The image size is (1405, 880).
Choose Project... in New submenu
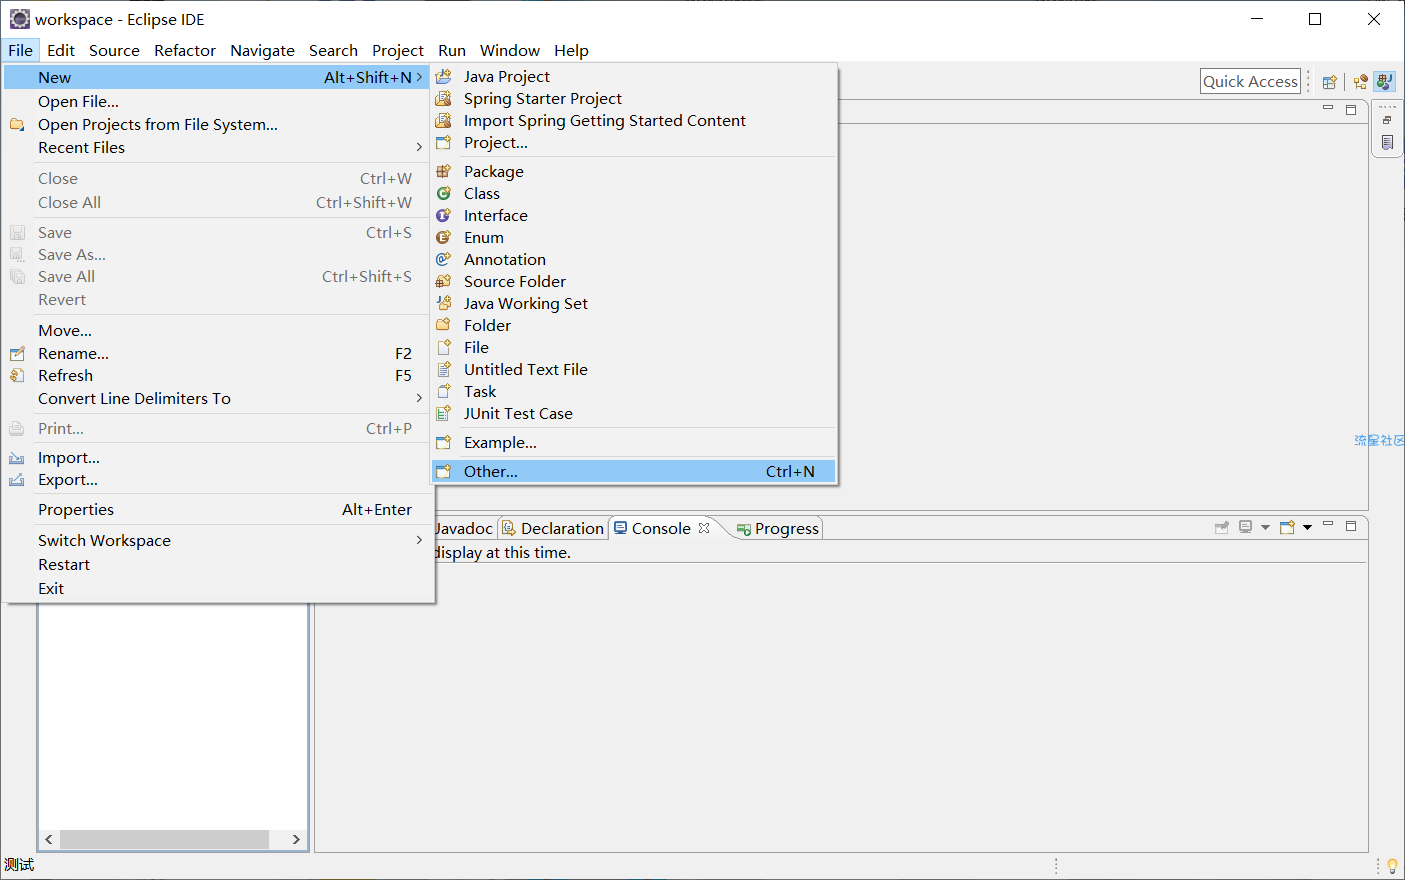pyautogui.click(x=634, y=142)
